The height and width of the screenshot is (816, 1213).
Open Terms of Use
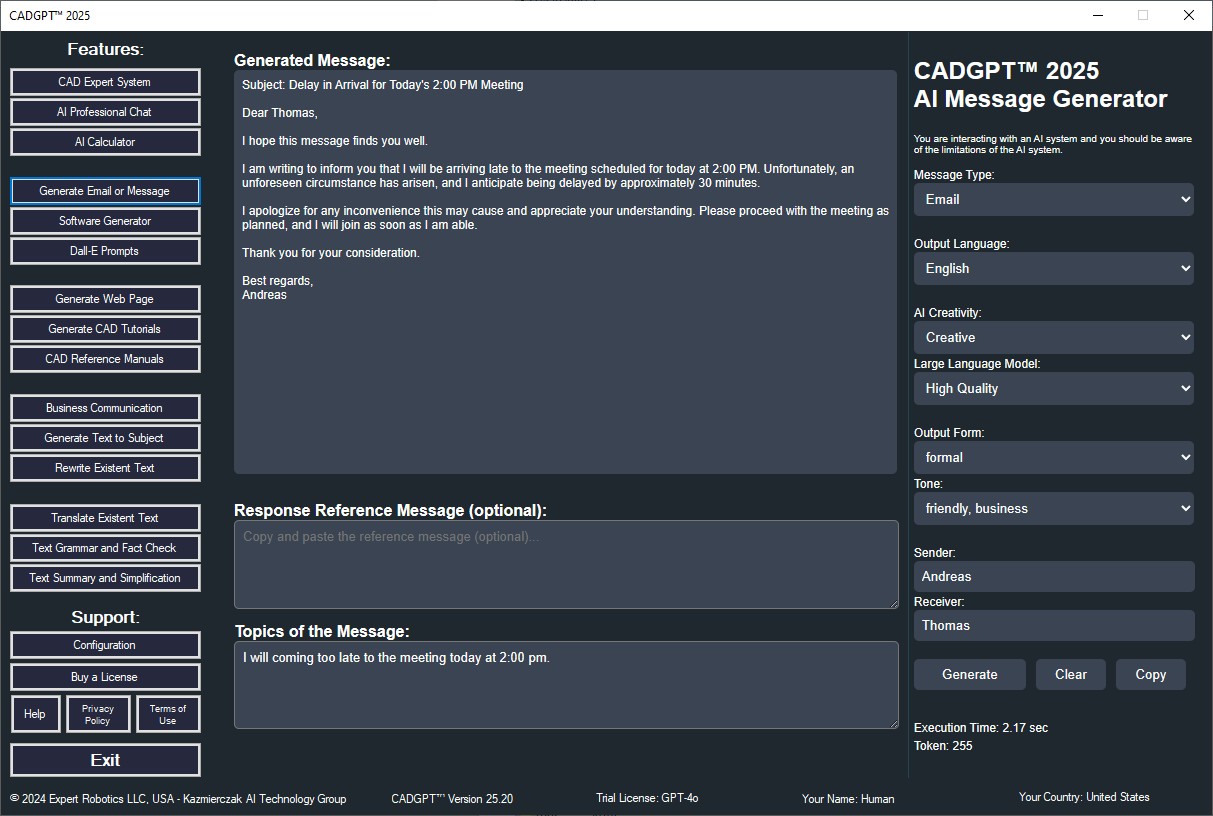pos(168,714)
